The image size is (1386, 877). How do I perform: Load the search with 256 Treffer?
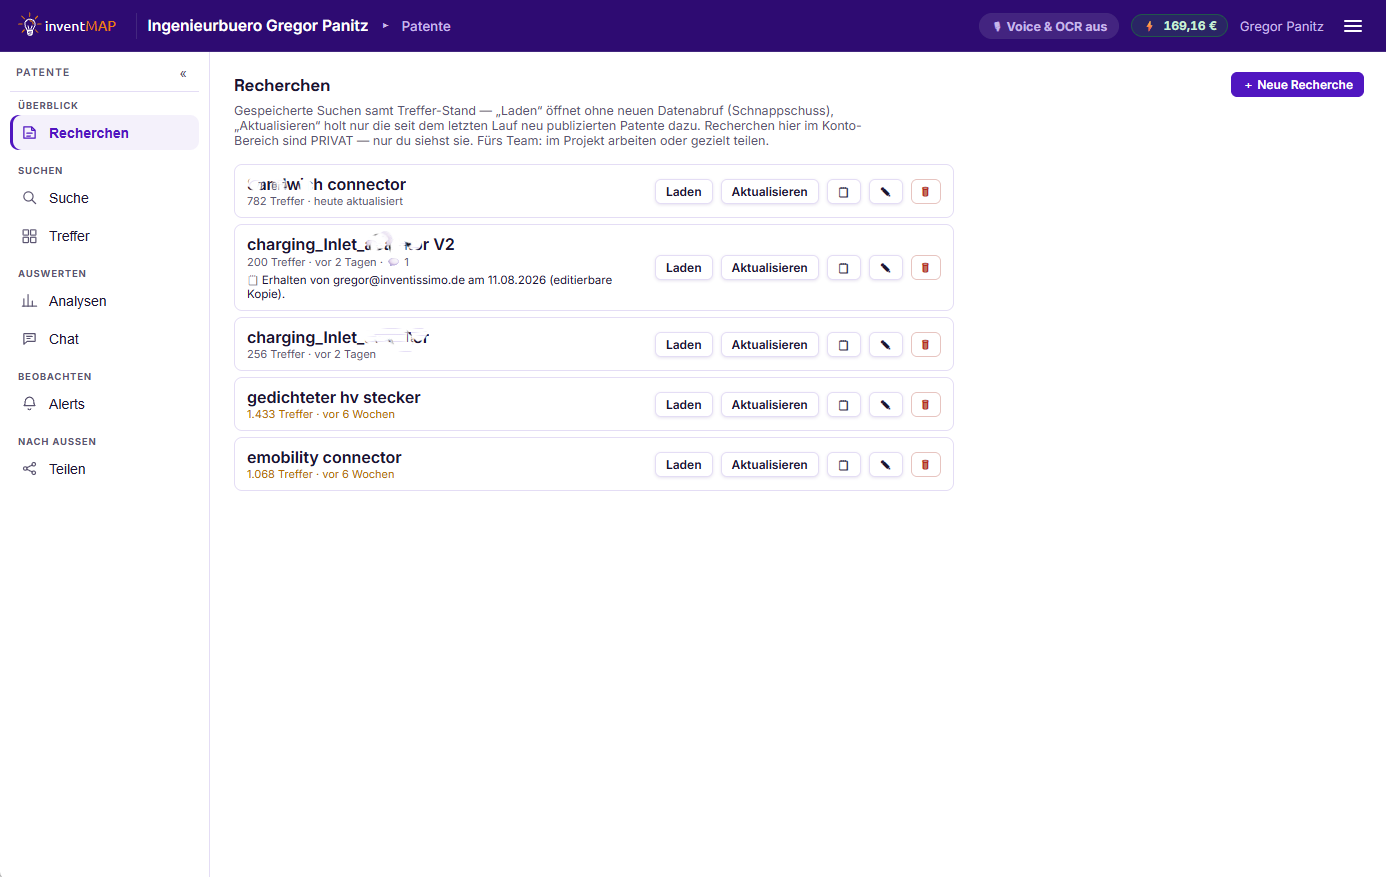click(684, 345)
